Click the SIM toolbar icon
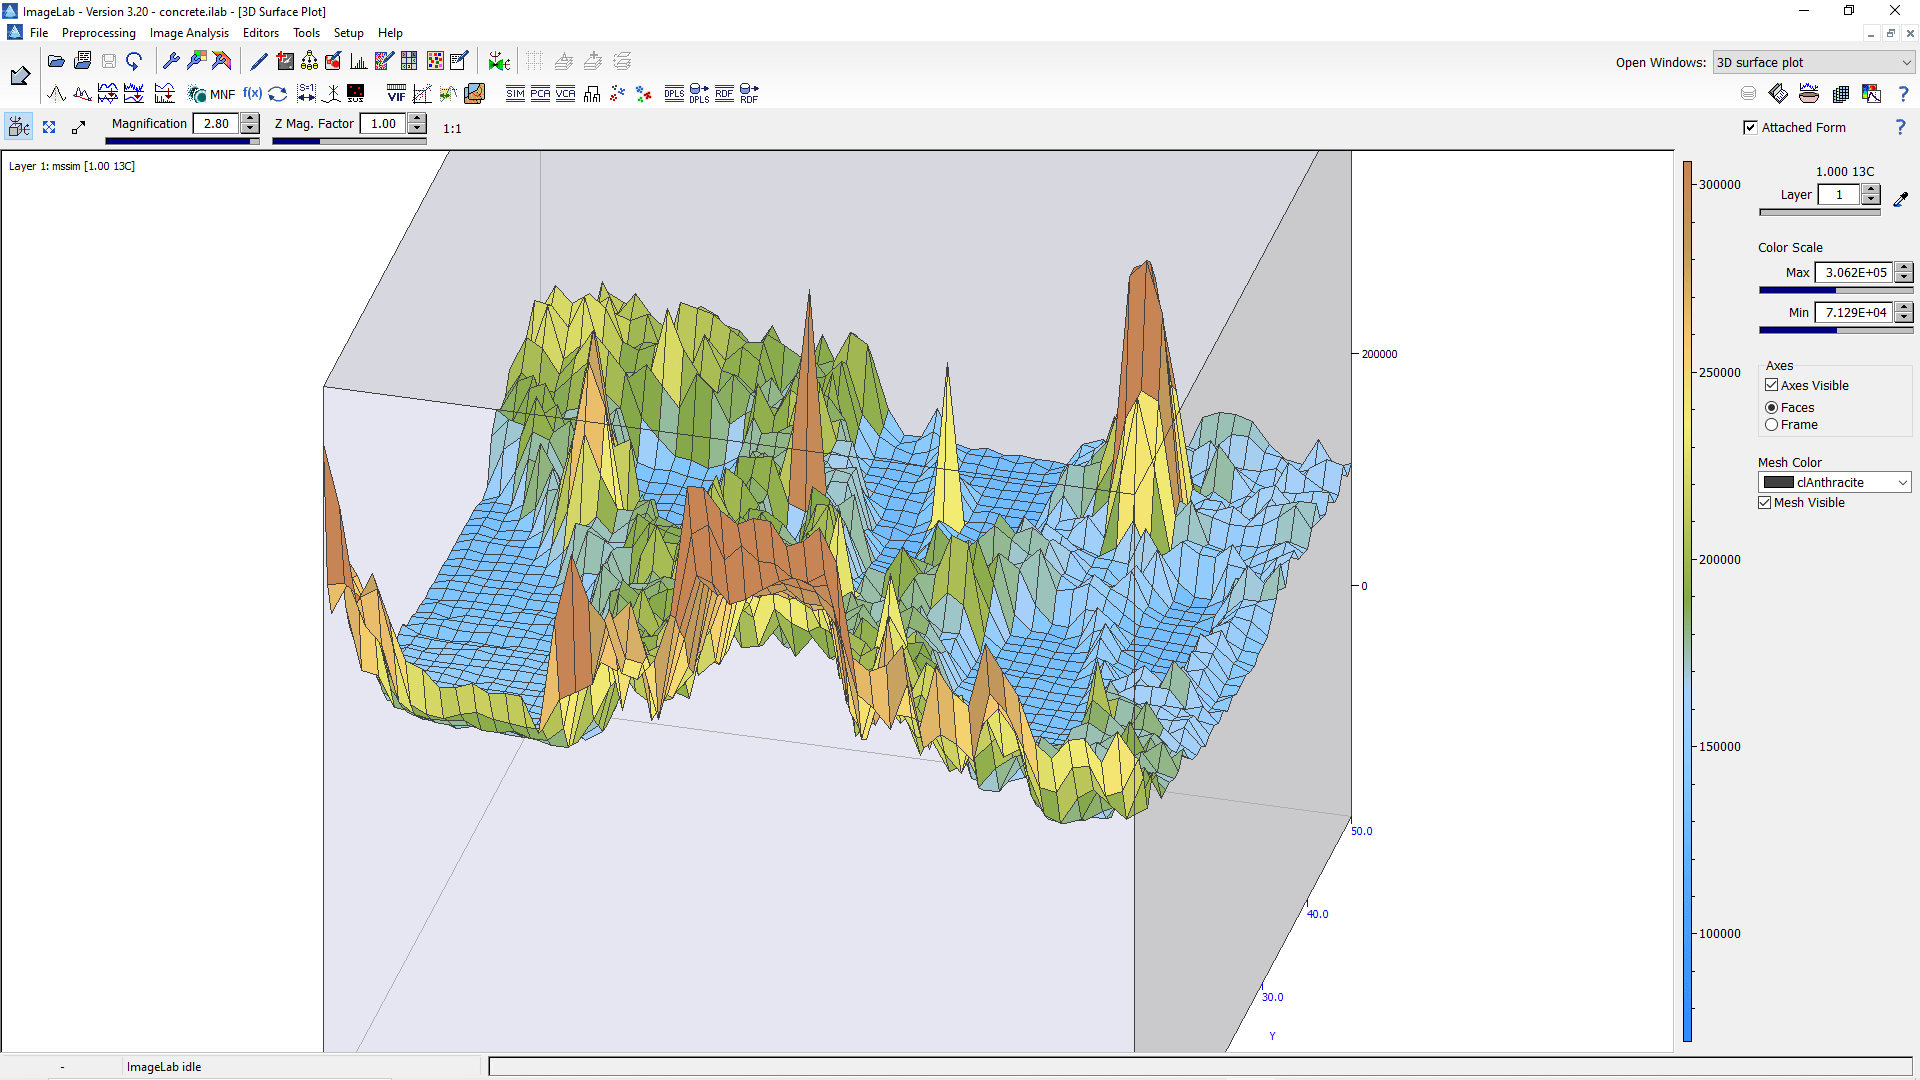This screenshot has height=1080, width=1920. [x=515, y=94]
